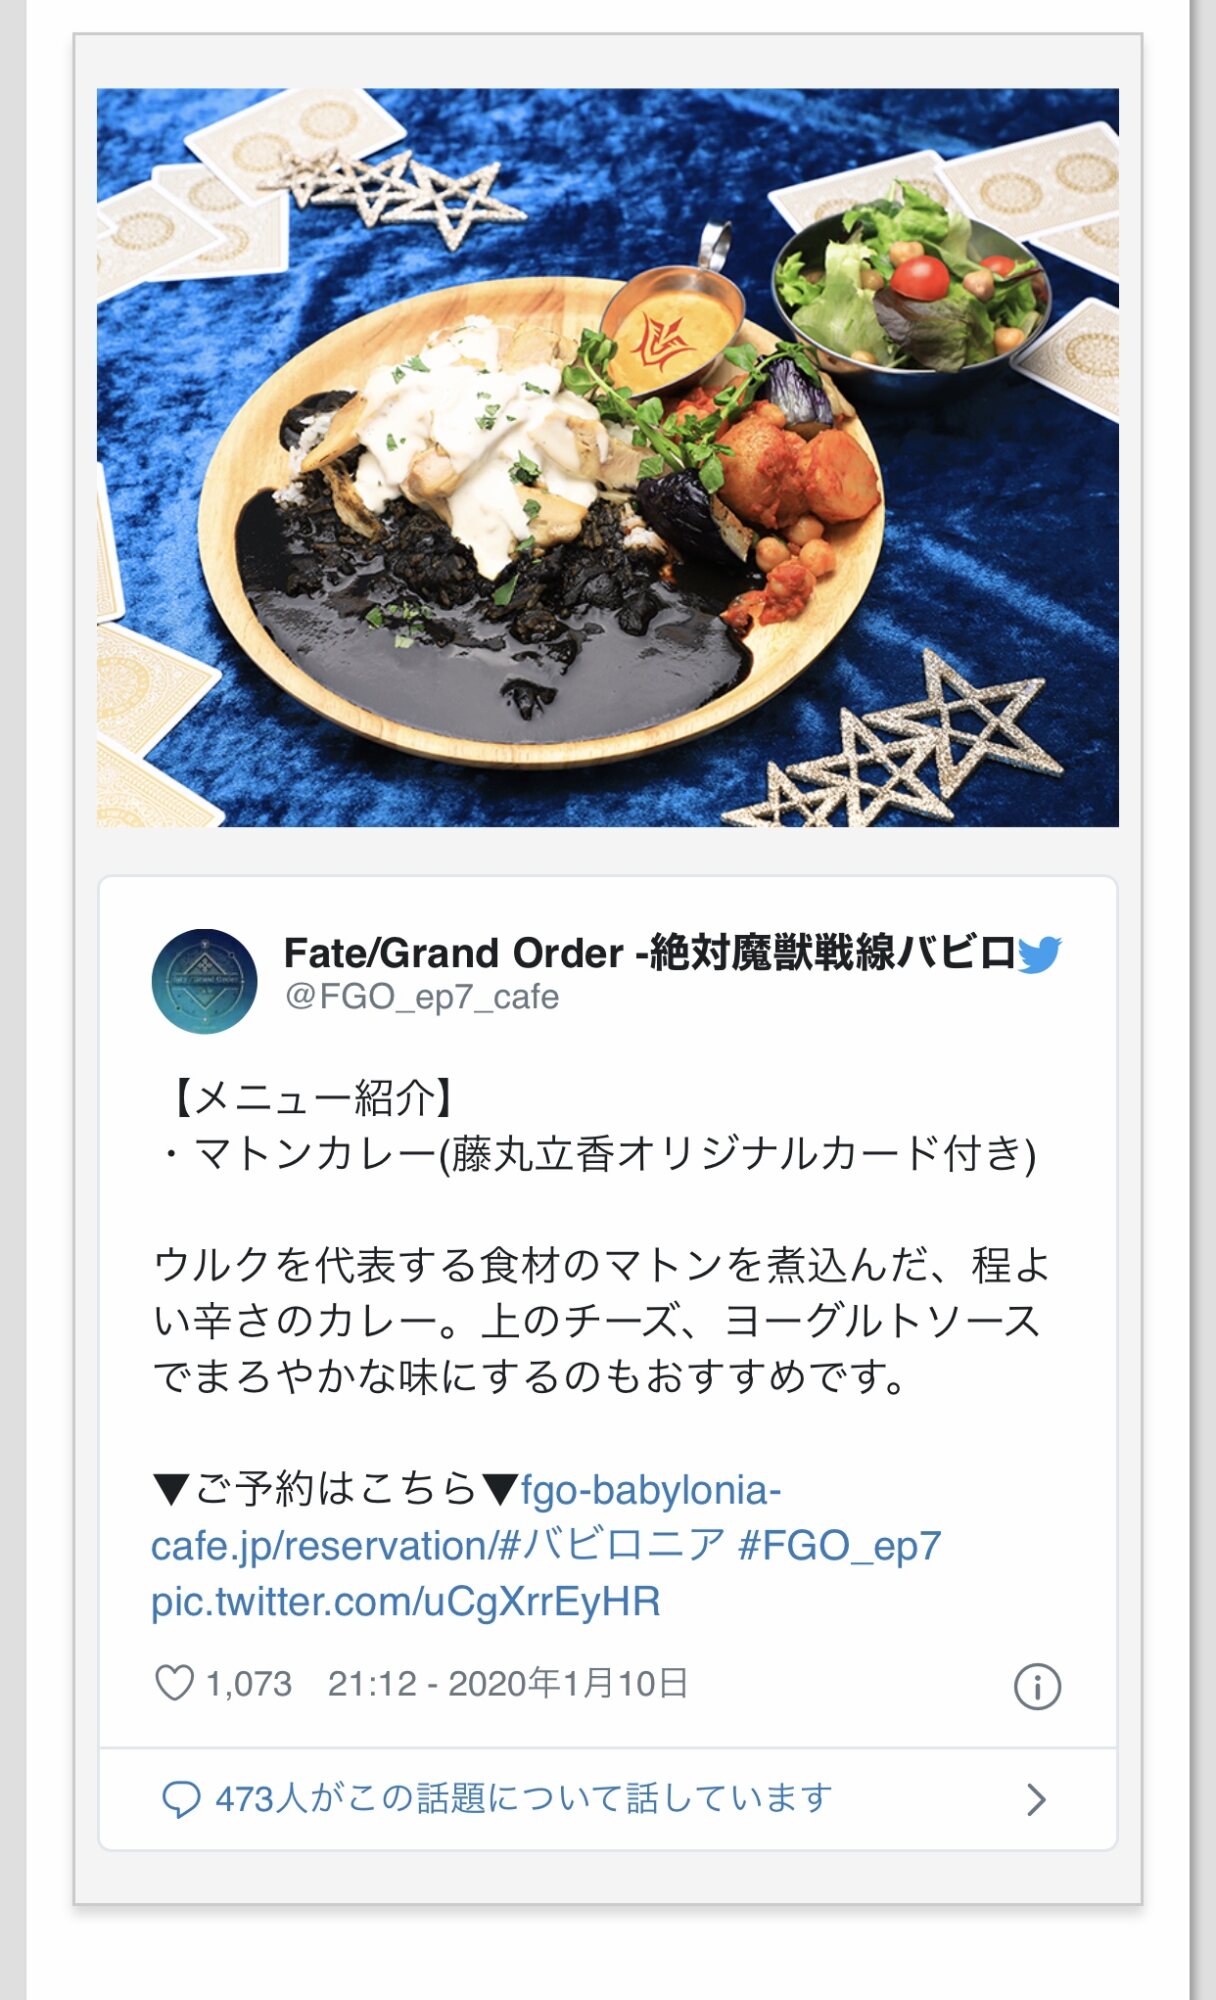Click the cafe.jp/reservation/ part of the link
This screenshot has height=2000, width=1216.
tap(323, 1546)
